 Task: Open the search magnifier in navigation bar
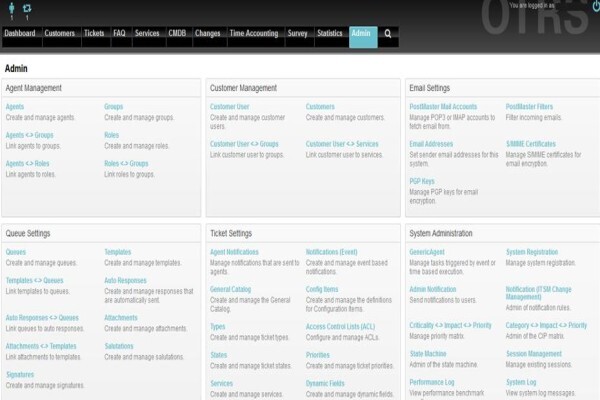tap(388, 34)
